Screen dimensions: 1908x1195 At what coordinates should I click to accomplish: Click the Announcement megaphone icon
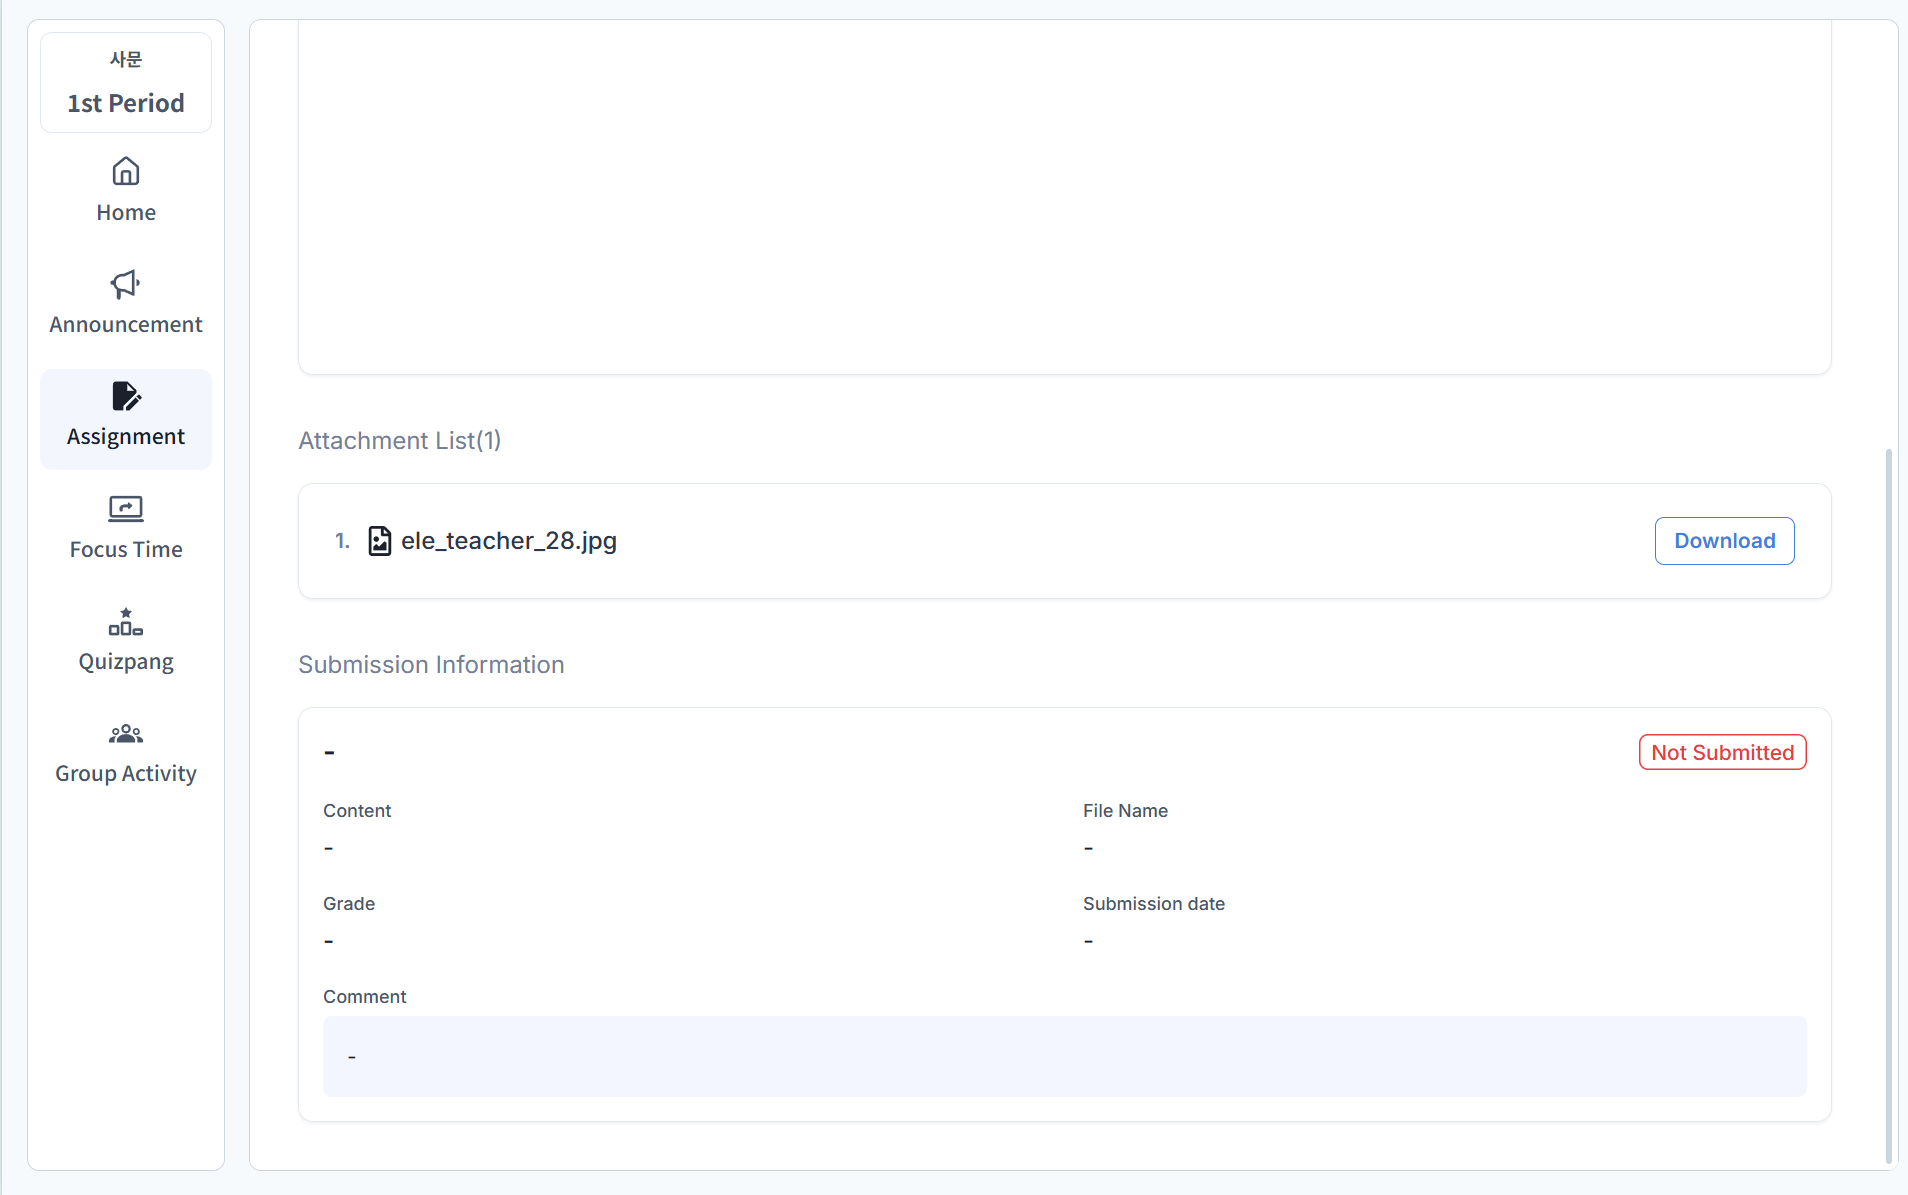126,284
